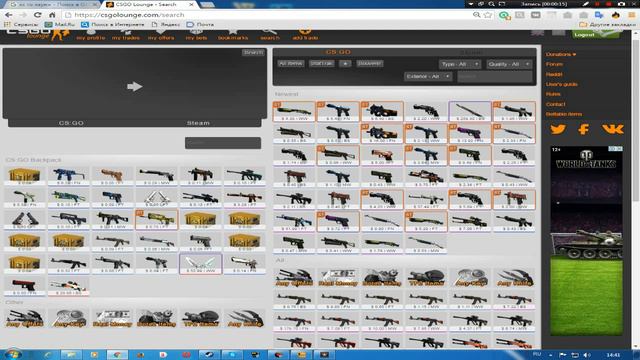Open the Reddit link
The image size is (640, 360).
(554, 74)
